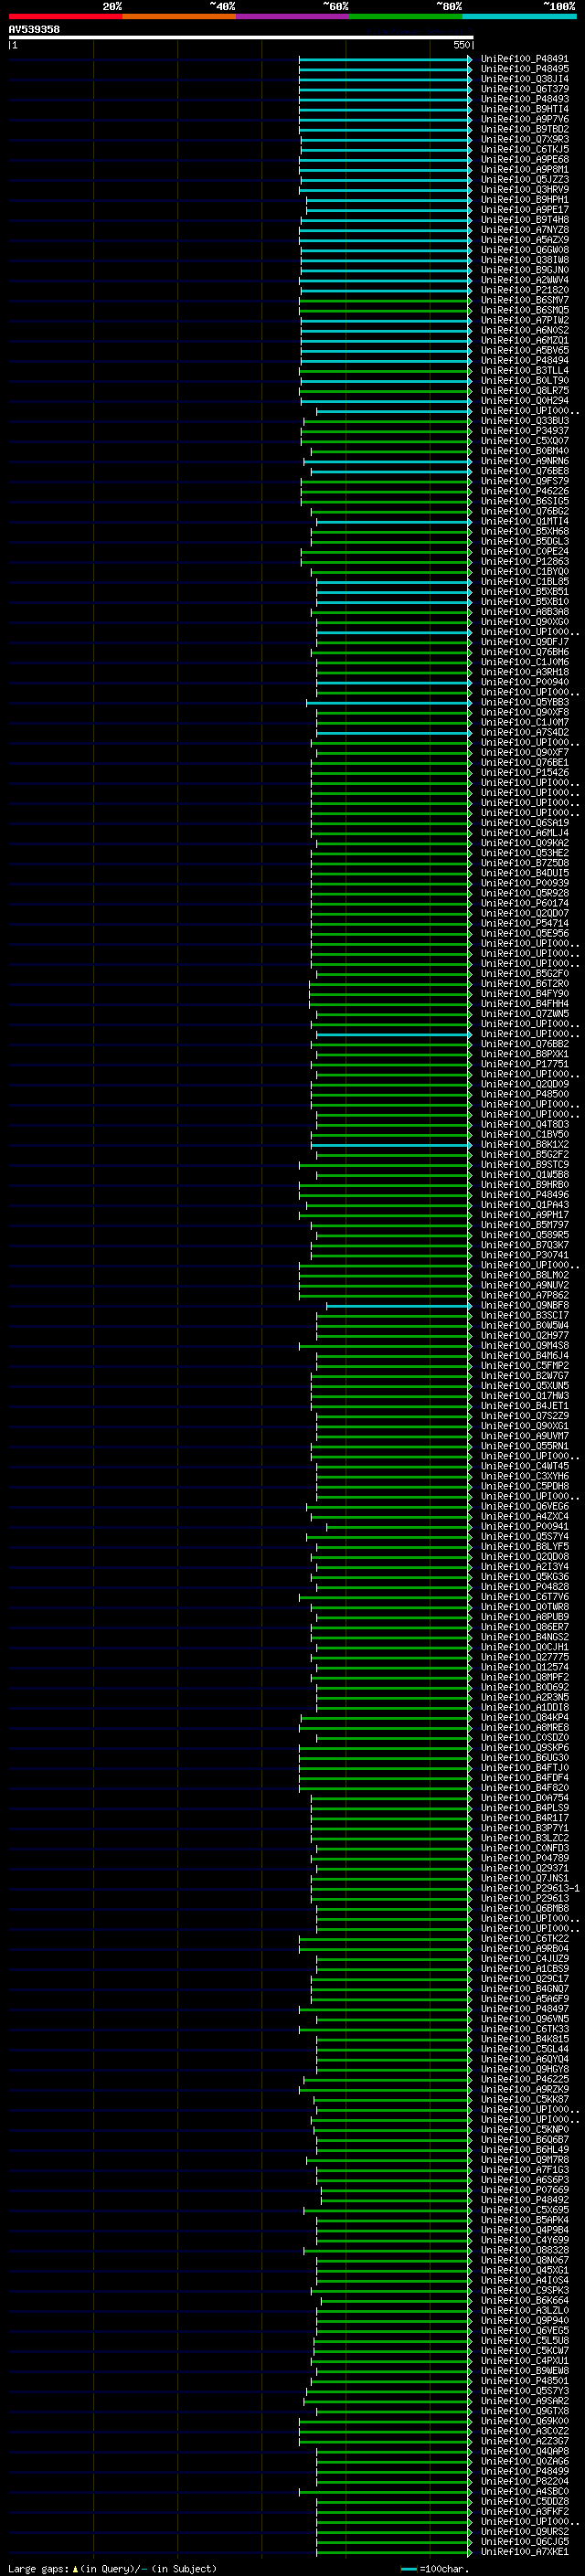This screenshot has height=2576, width=585.
Task: Select the UniRef100_A7XKE1 label
Action: click(524, 2551)
